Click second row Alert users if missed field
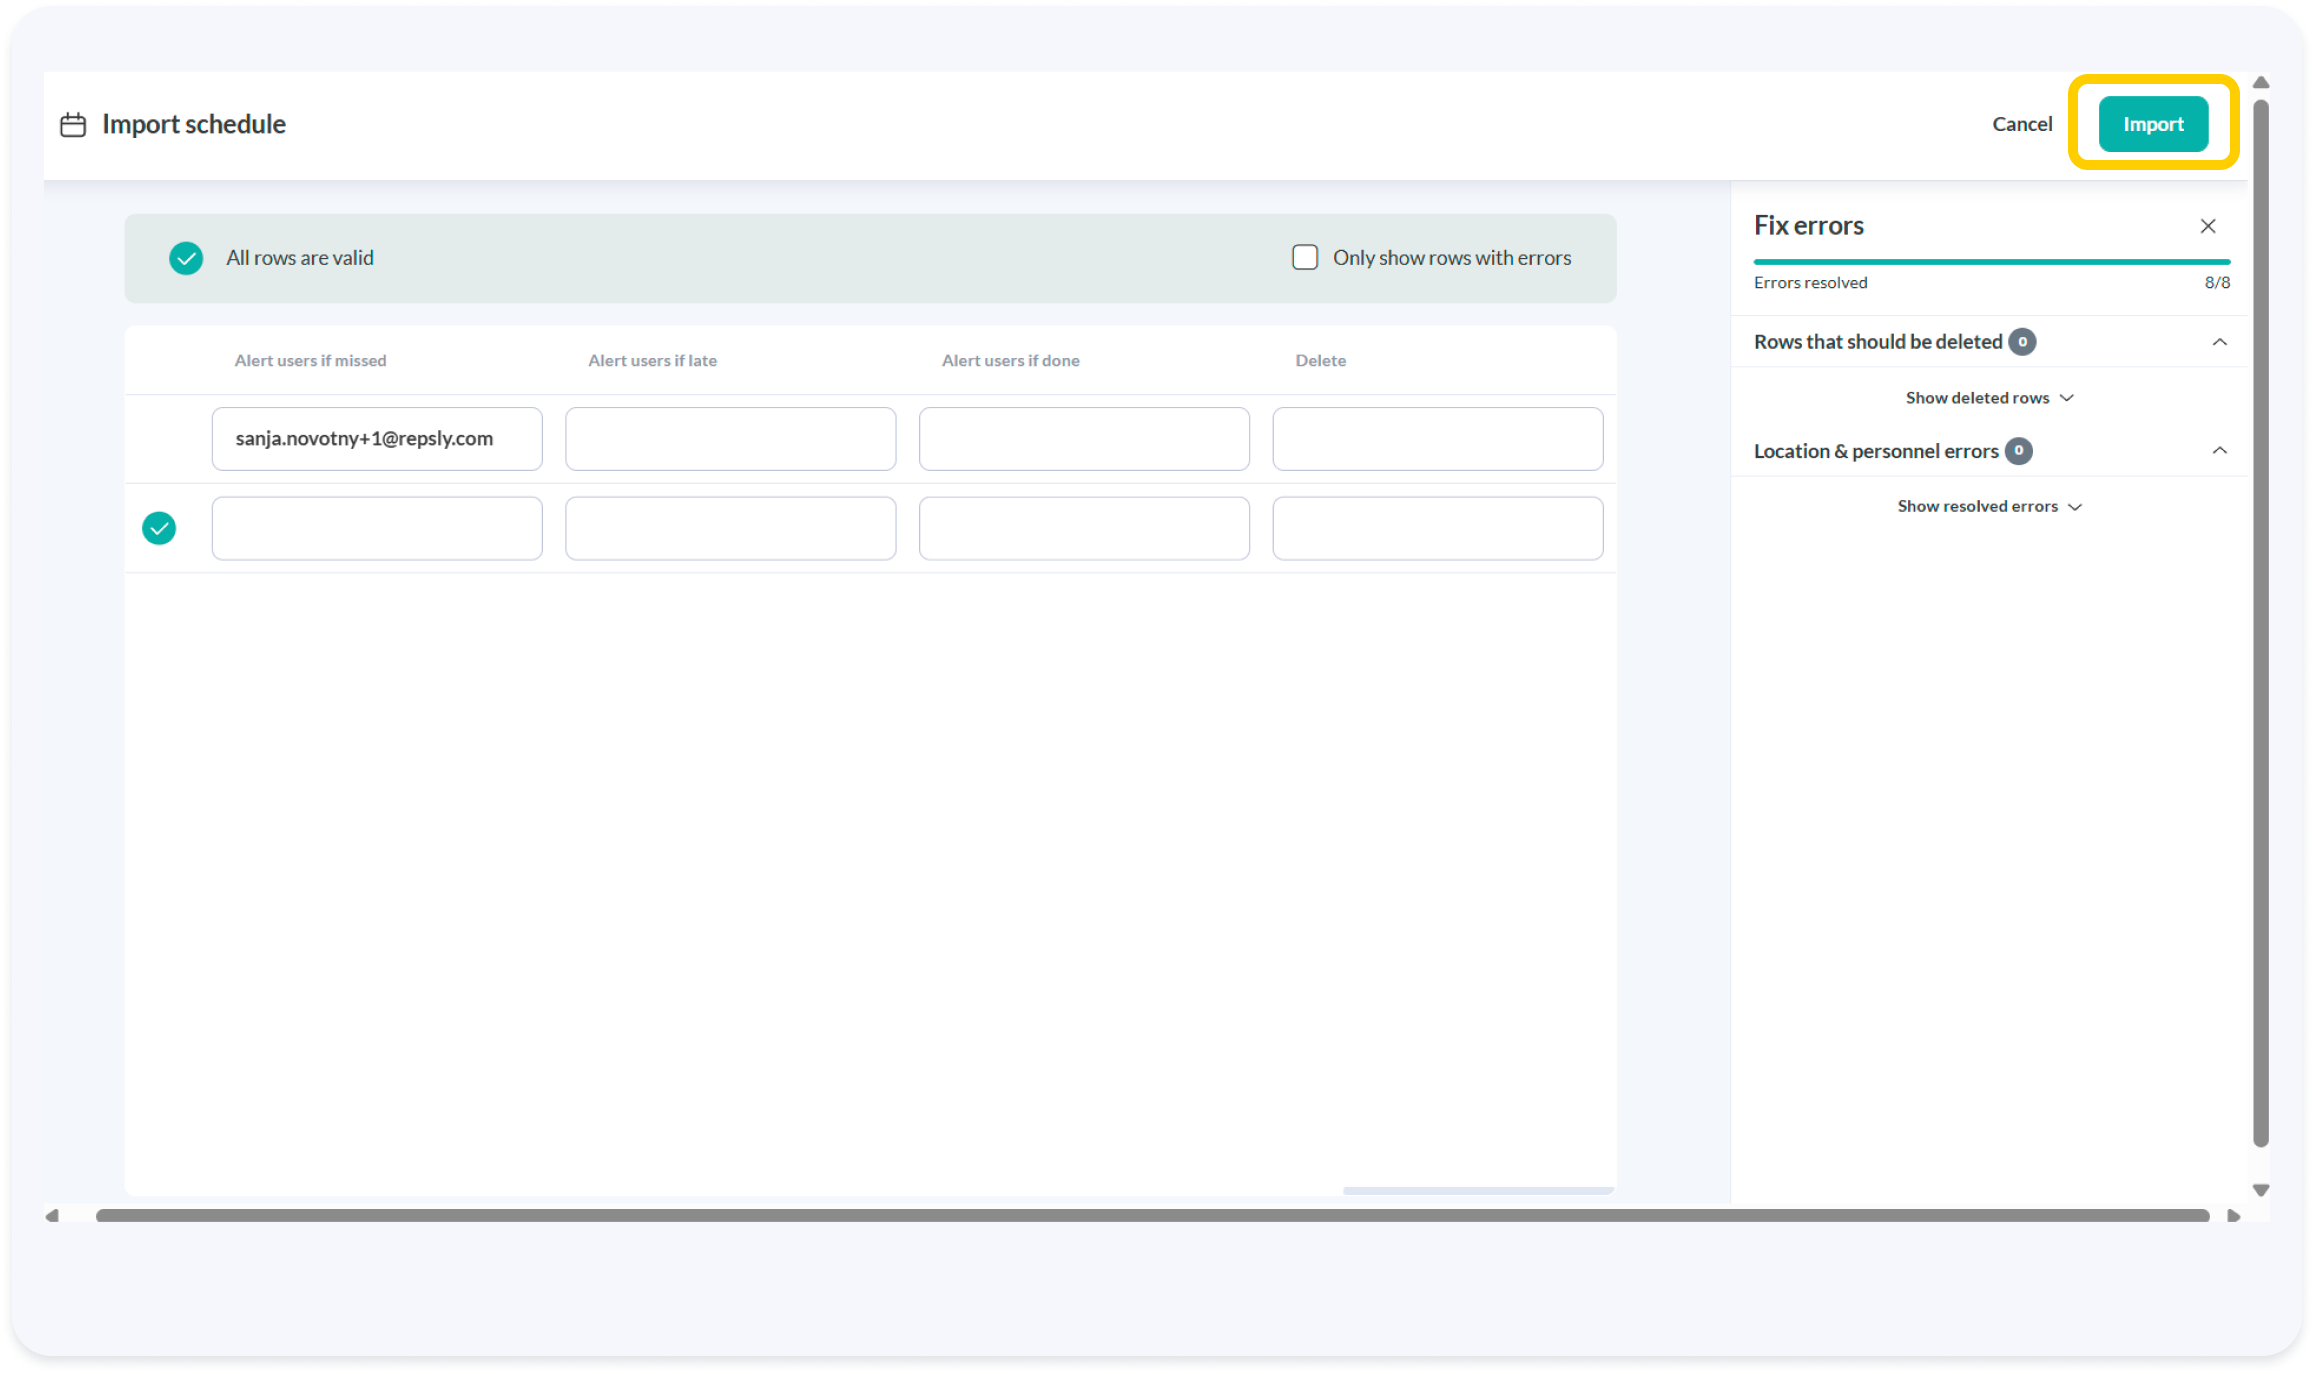This screenshot has width=2314, height=1374. tap(377, 529)
